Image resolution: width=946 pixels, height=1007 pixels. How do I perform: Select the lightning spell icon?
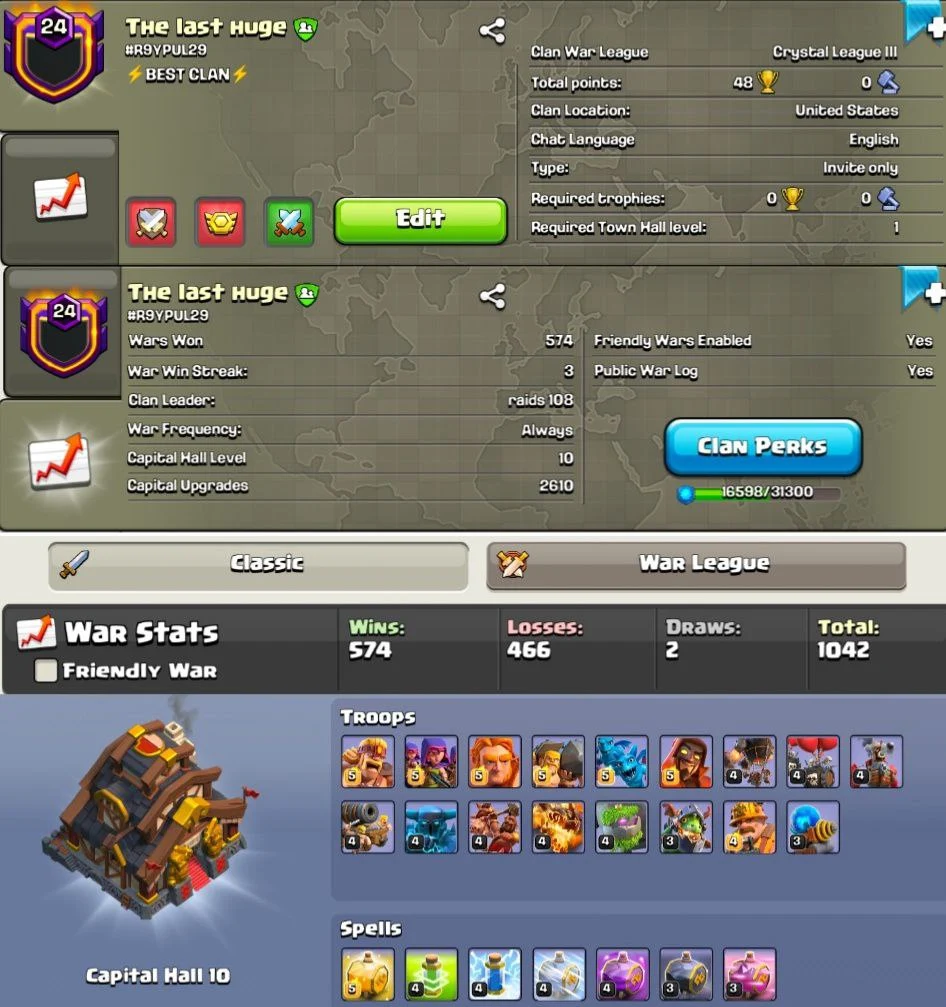(495, 974)
